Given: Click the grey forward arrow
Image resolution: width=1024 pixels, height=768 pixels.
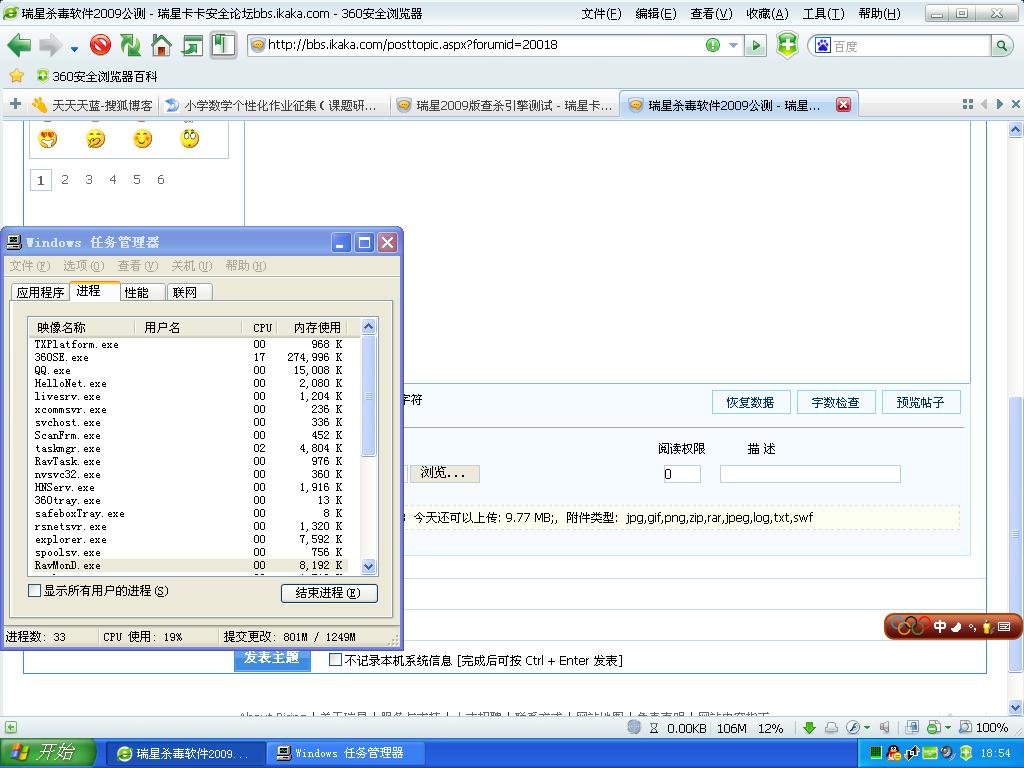Looking at the screenshot, I should [x=50, y=46].
